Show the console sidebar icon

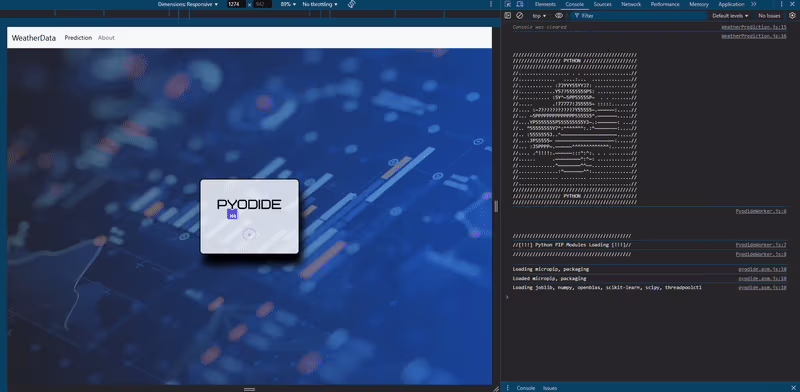[508, 16]
